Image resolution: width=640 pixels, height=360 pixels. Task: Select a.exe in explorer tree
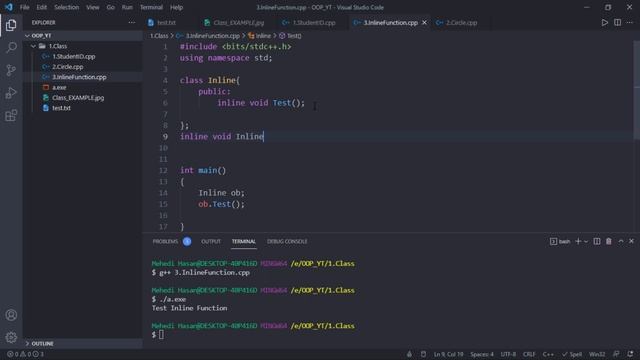tap(59, 87)
